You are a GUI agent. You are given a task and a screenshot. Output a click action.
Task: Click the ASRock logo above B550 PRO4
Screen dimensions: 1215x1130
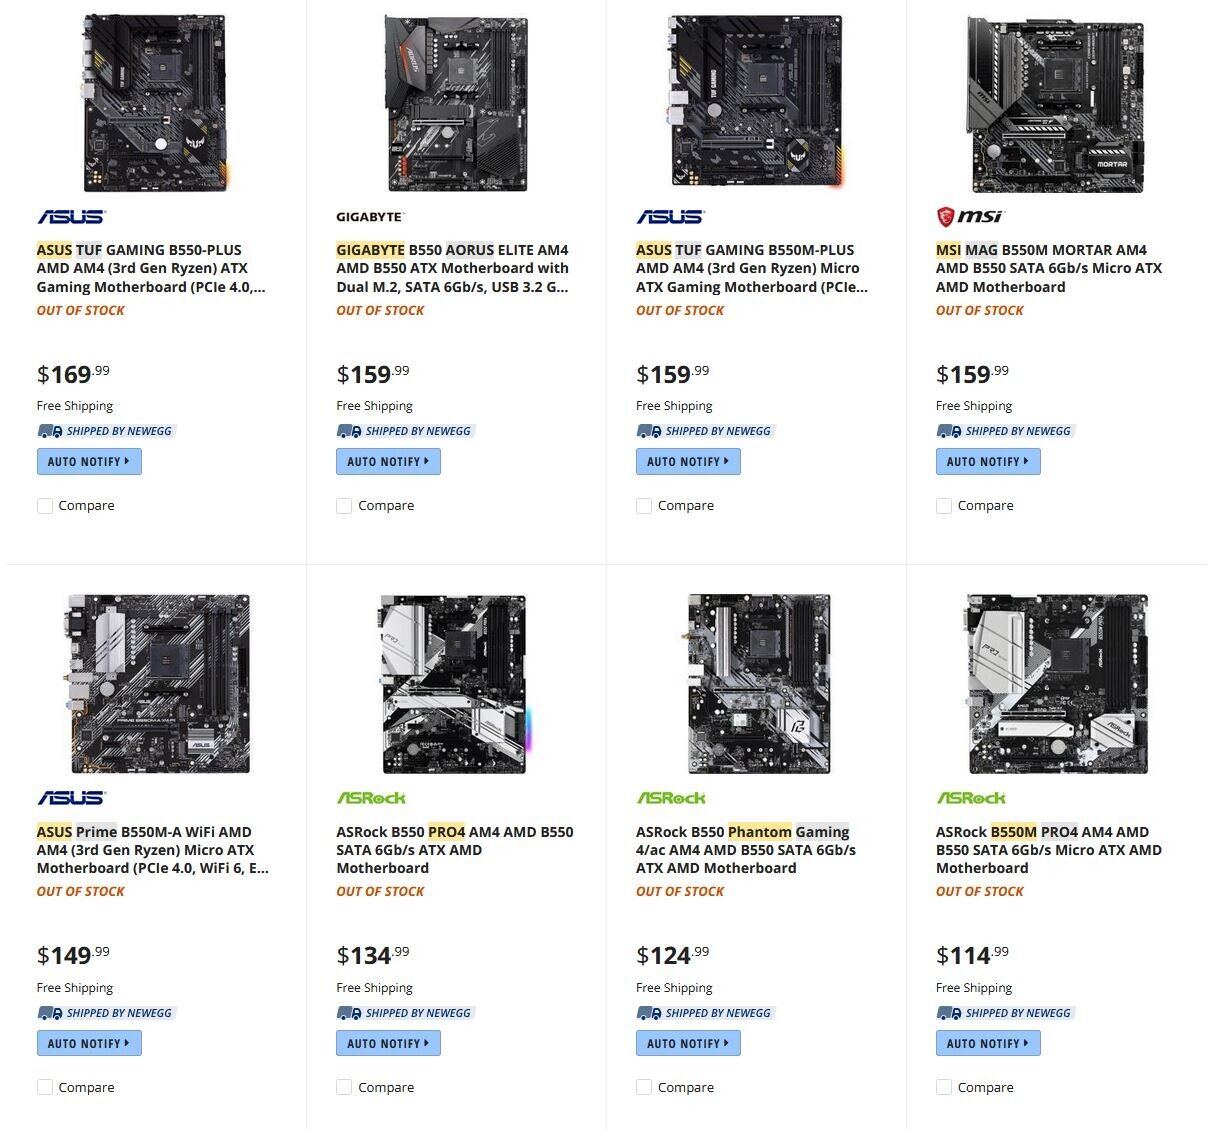pyautogui.click(x=371, y=798)
